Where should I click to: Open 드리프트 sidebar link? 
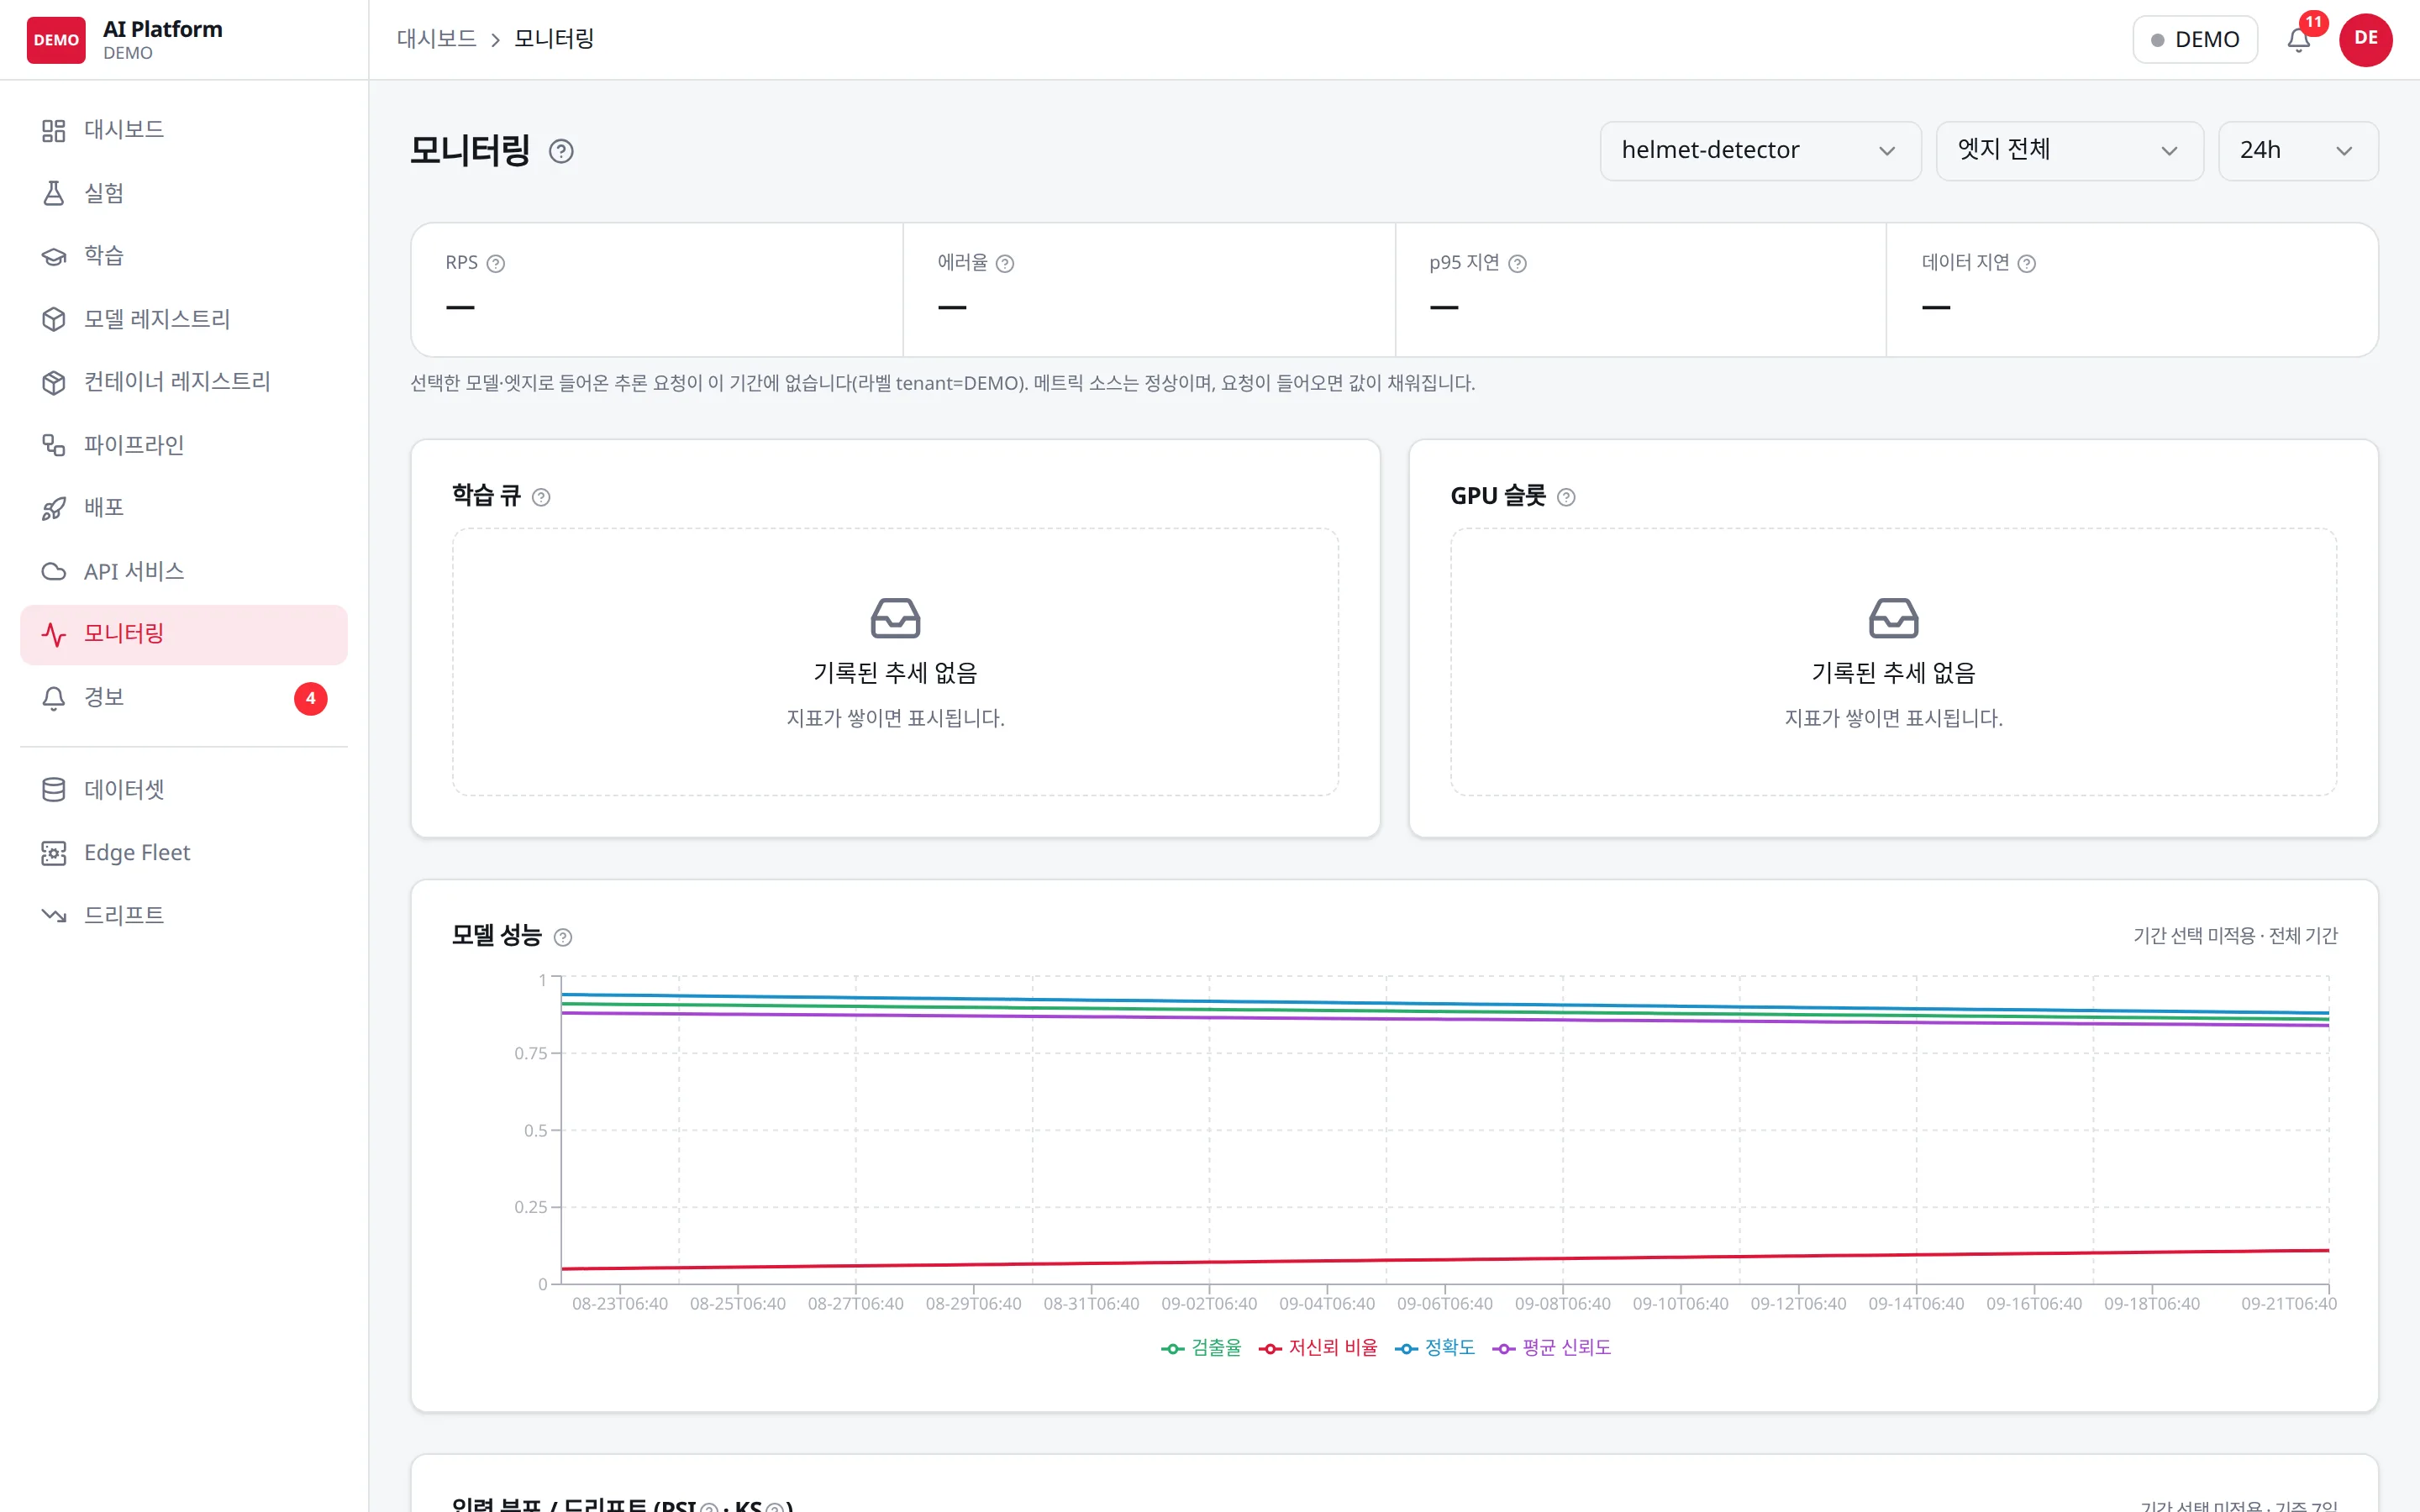184,915
